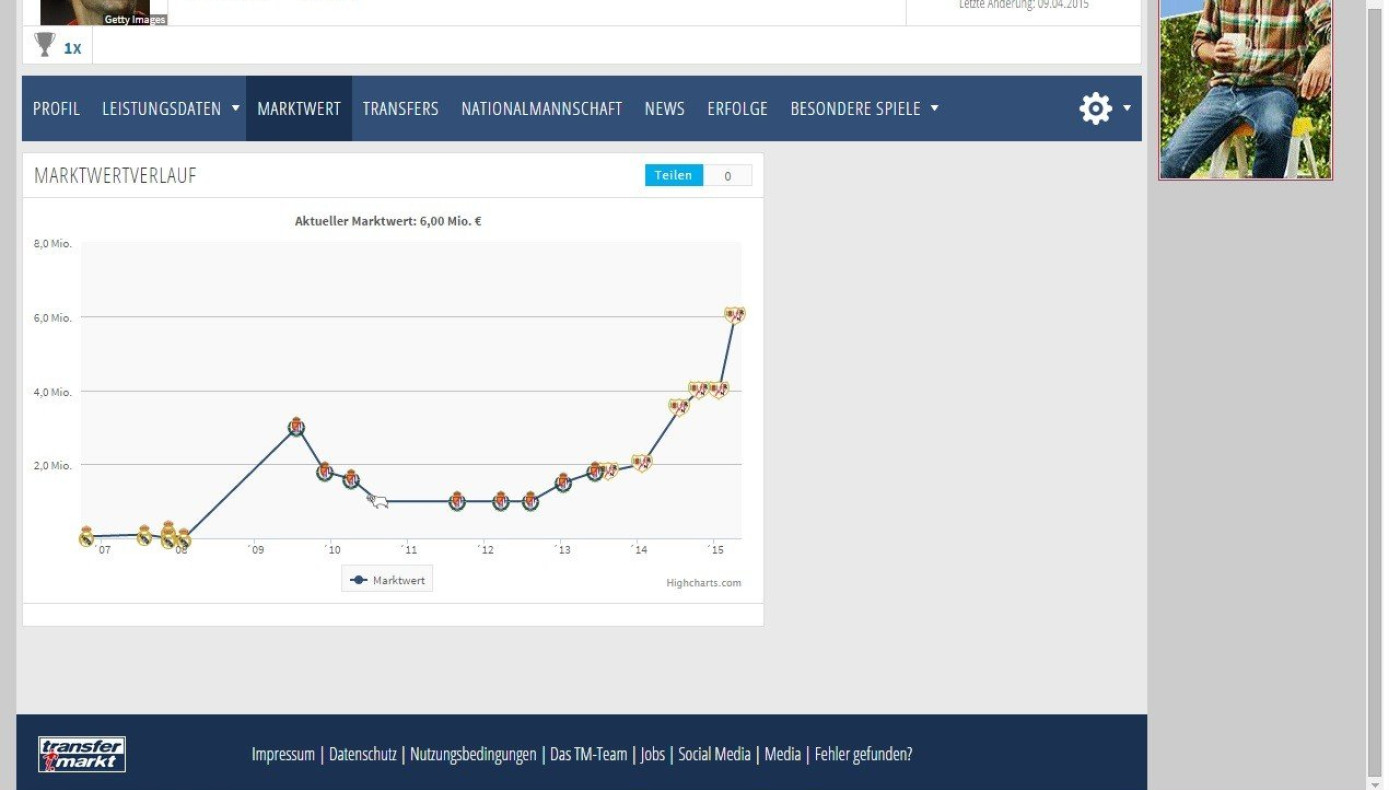Expand the Leistungsdaten dropdown arrow

point(236,108)
